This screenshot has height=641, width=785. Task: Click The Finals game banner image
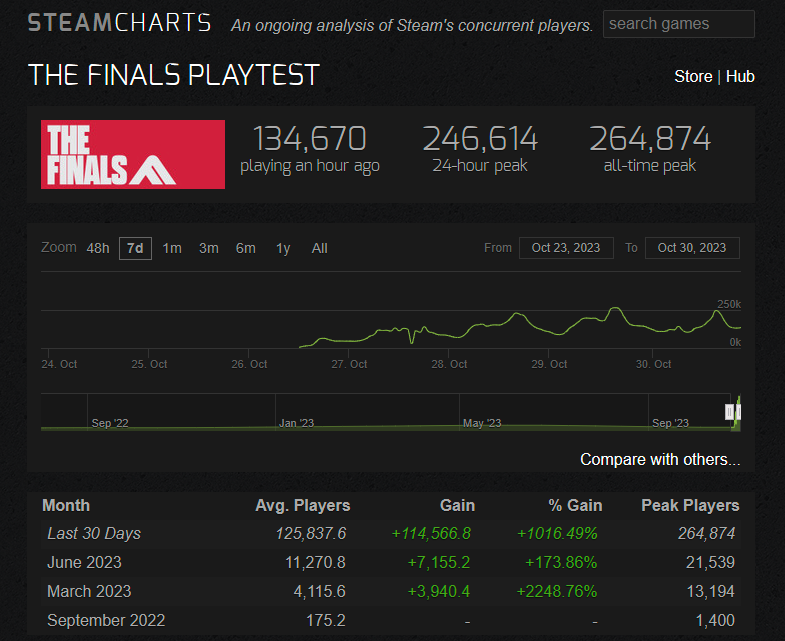[x=133, y=154]
